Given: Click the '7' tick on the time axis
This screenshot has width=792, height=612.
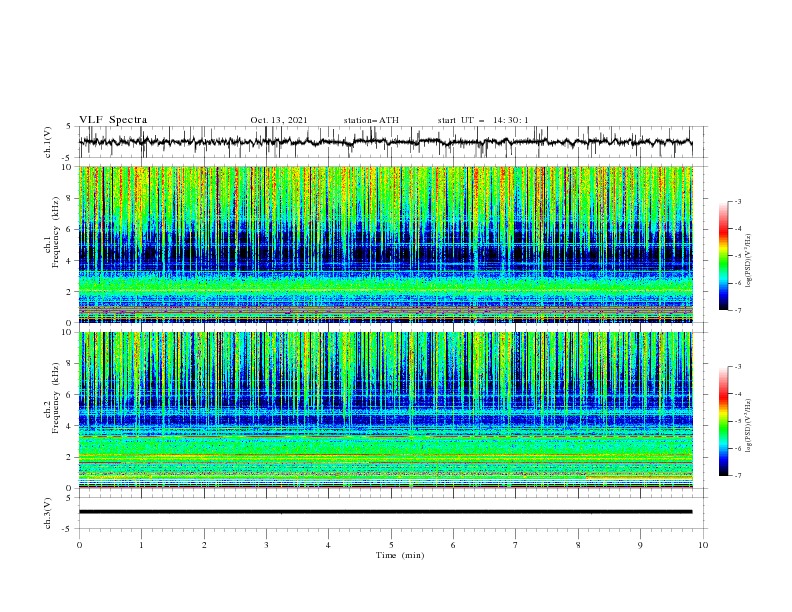Looking at the screenshot, I should (516, 545).
